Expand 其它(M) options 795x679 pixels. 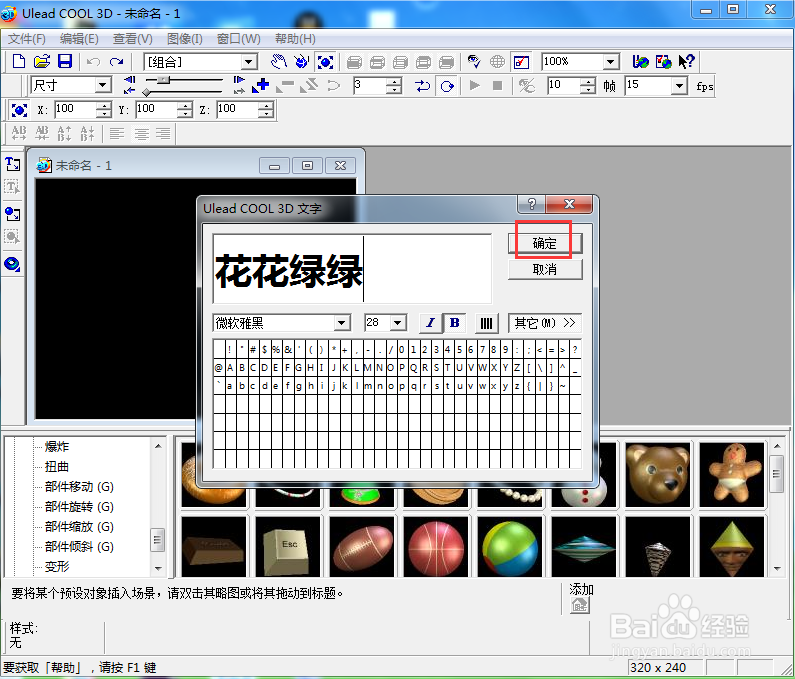(x=545, y=323)
